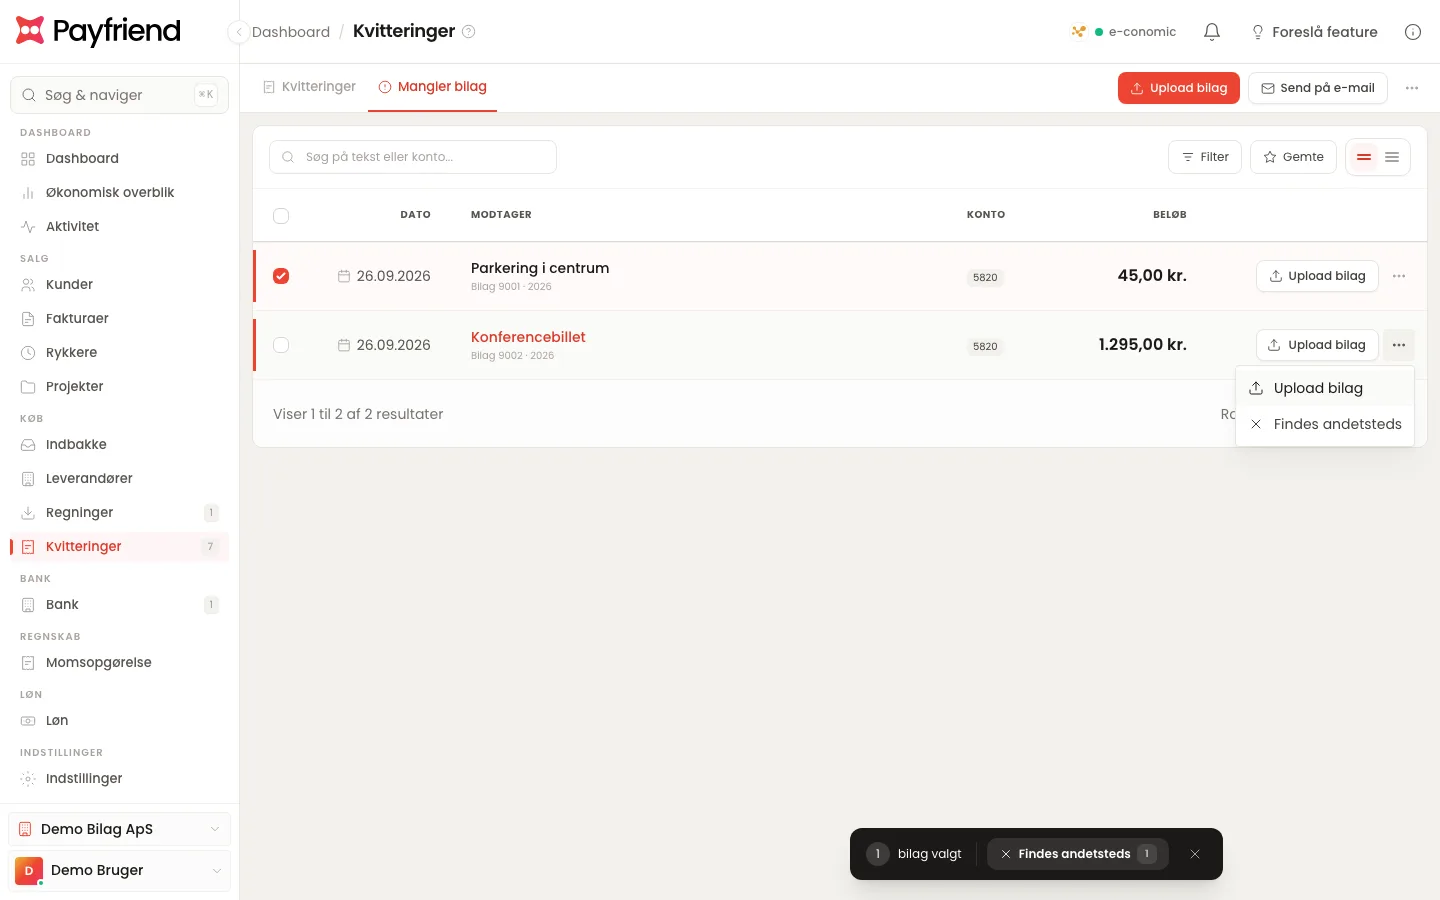The image size is (1440, 900).
Task: Collapse the sidebar with the chevron button
Action: coord(238,32)
